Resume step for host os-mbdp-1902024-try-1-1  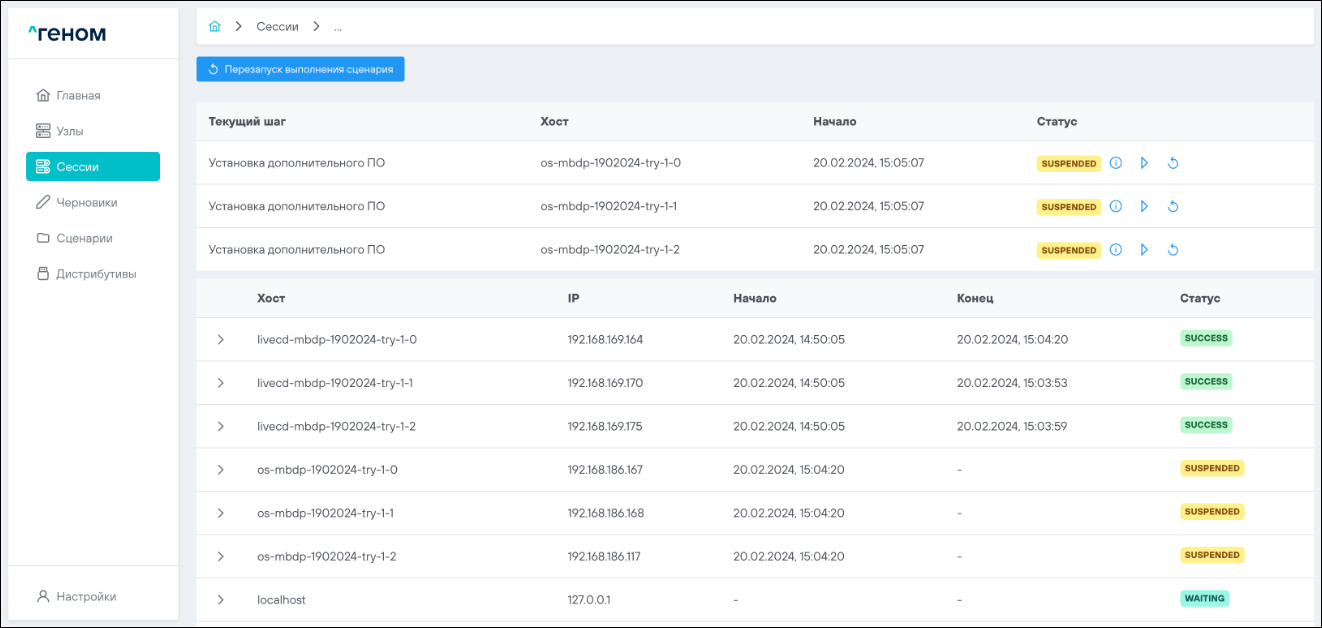(x=1144, y=207)
